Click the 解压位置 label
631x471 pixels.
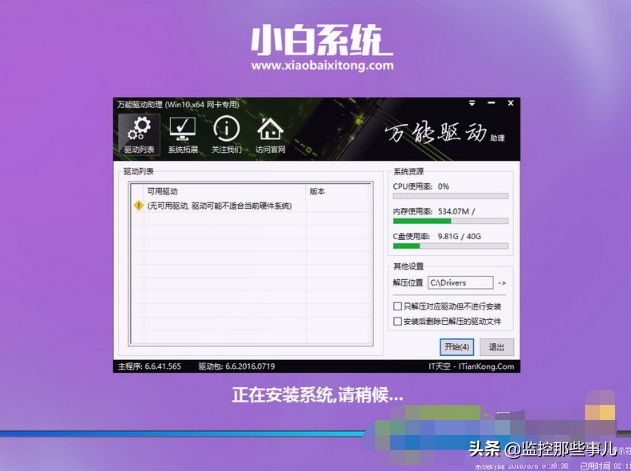click(x=408, y=283)
